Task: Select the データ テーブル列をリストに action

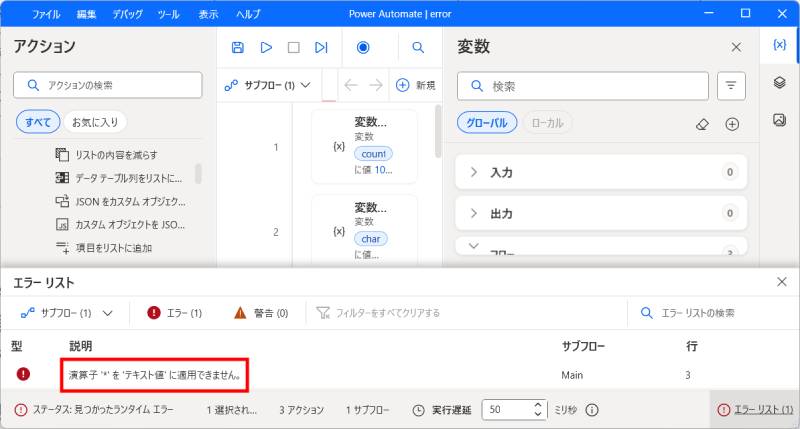Action: pos(118,178)
